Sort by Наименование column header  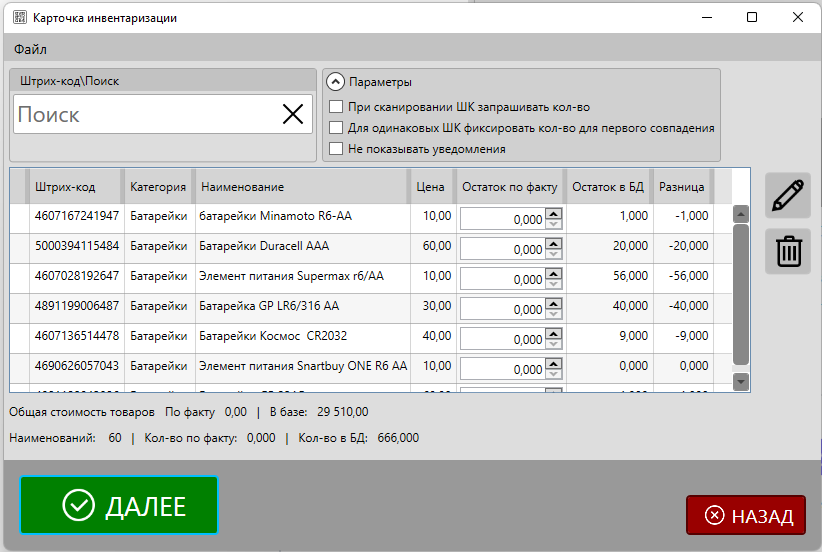pos(243,187)
